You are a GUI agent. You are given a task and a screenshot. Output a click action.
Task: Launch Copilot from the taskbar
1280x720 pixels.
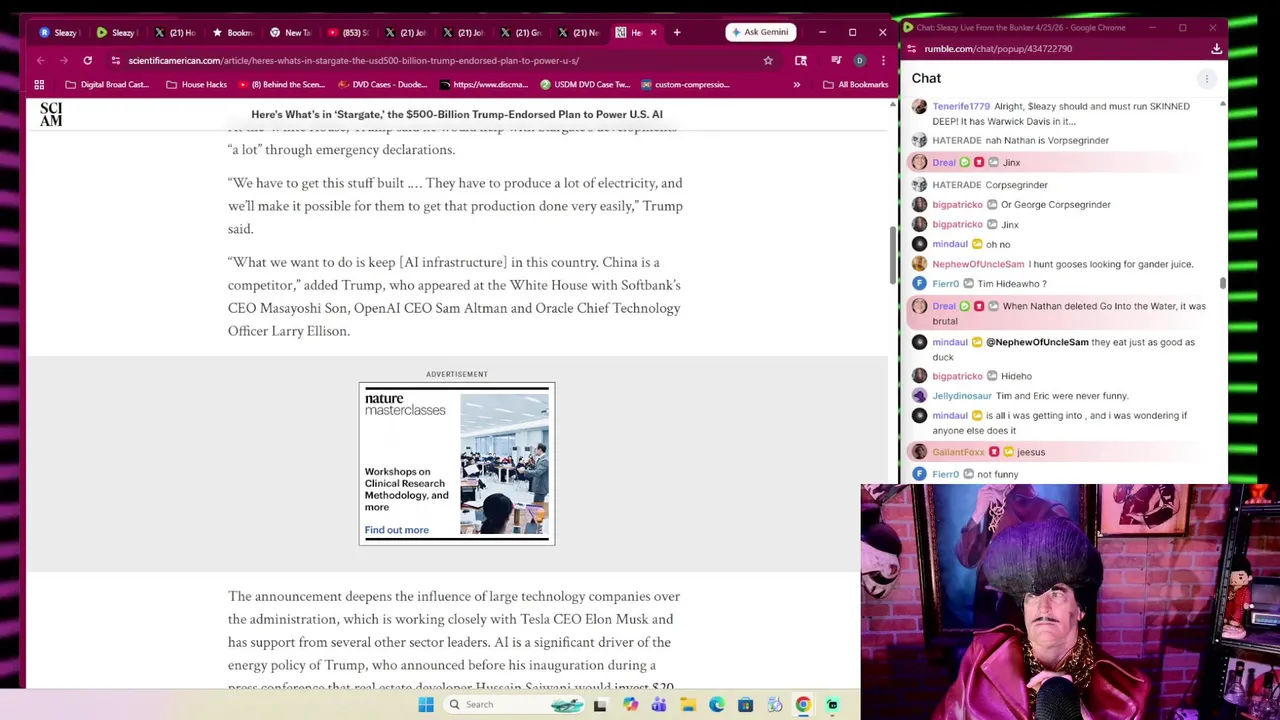[x=630, y=705]
